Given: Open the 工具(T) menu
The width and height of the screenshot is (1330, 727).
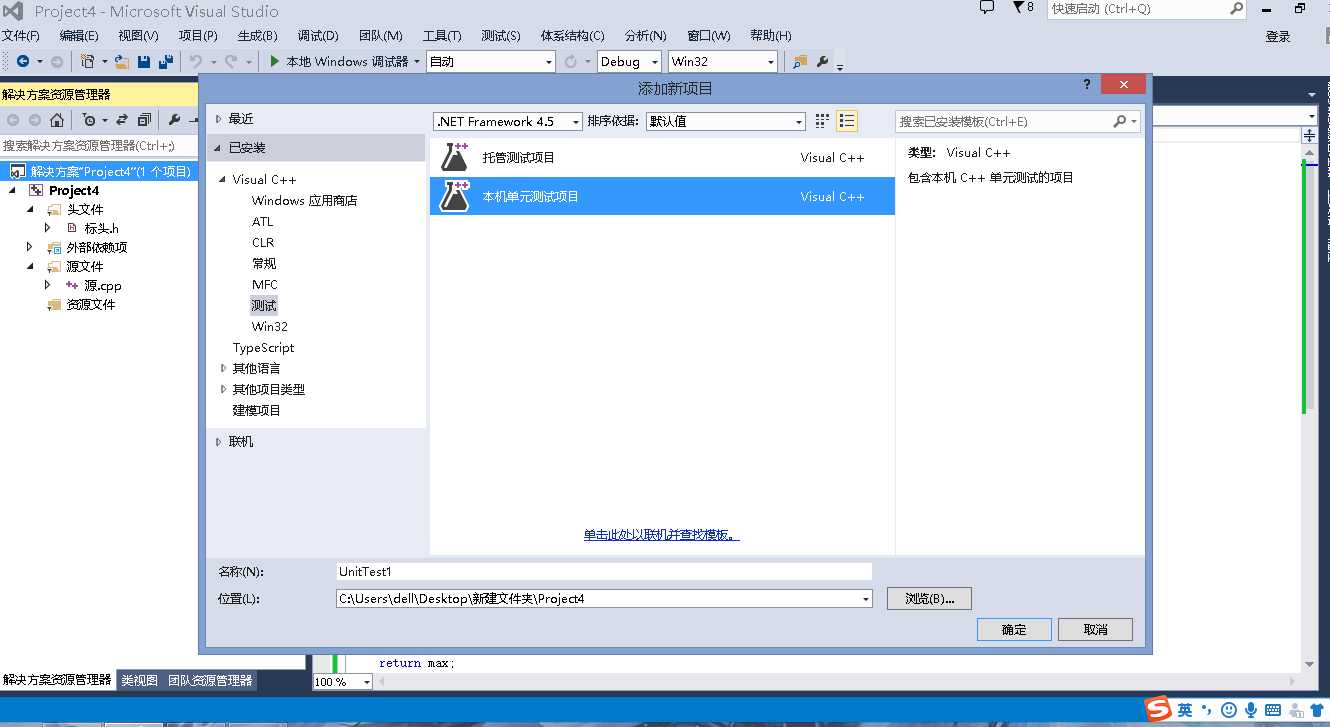Looking at the screenshot, I should tap(442, 35).
